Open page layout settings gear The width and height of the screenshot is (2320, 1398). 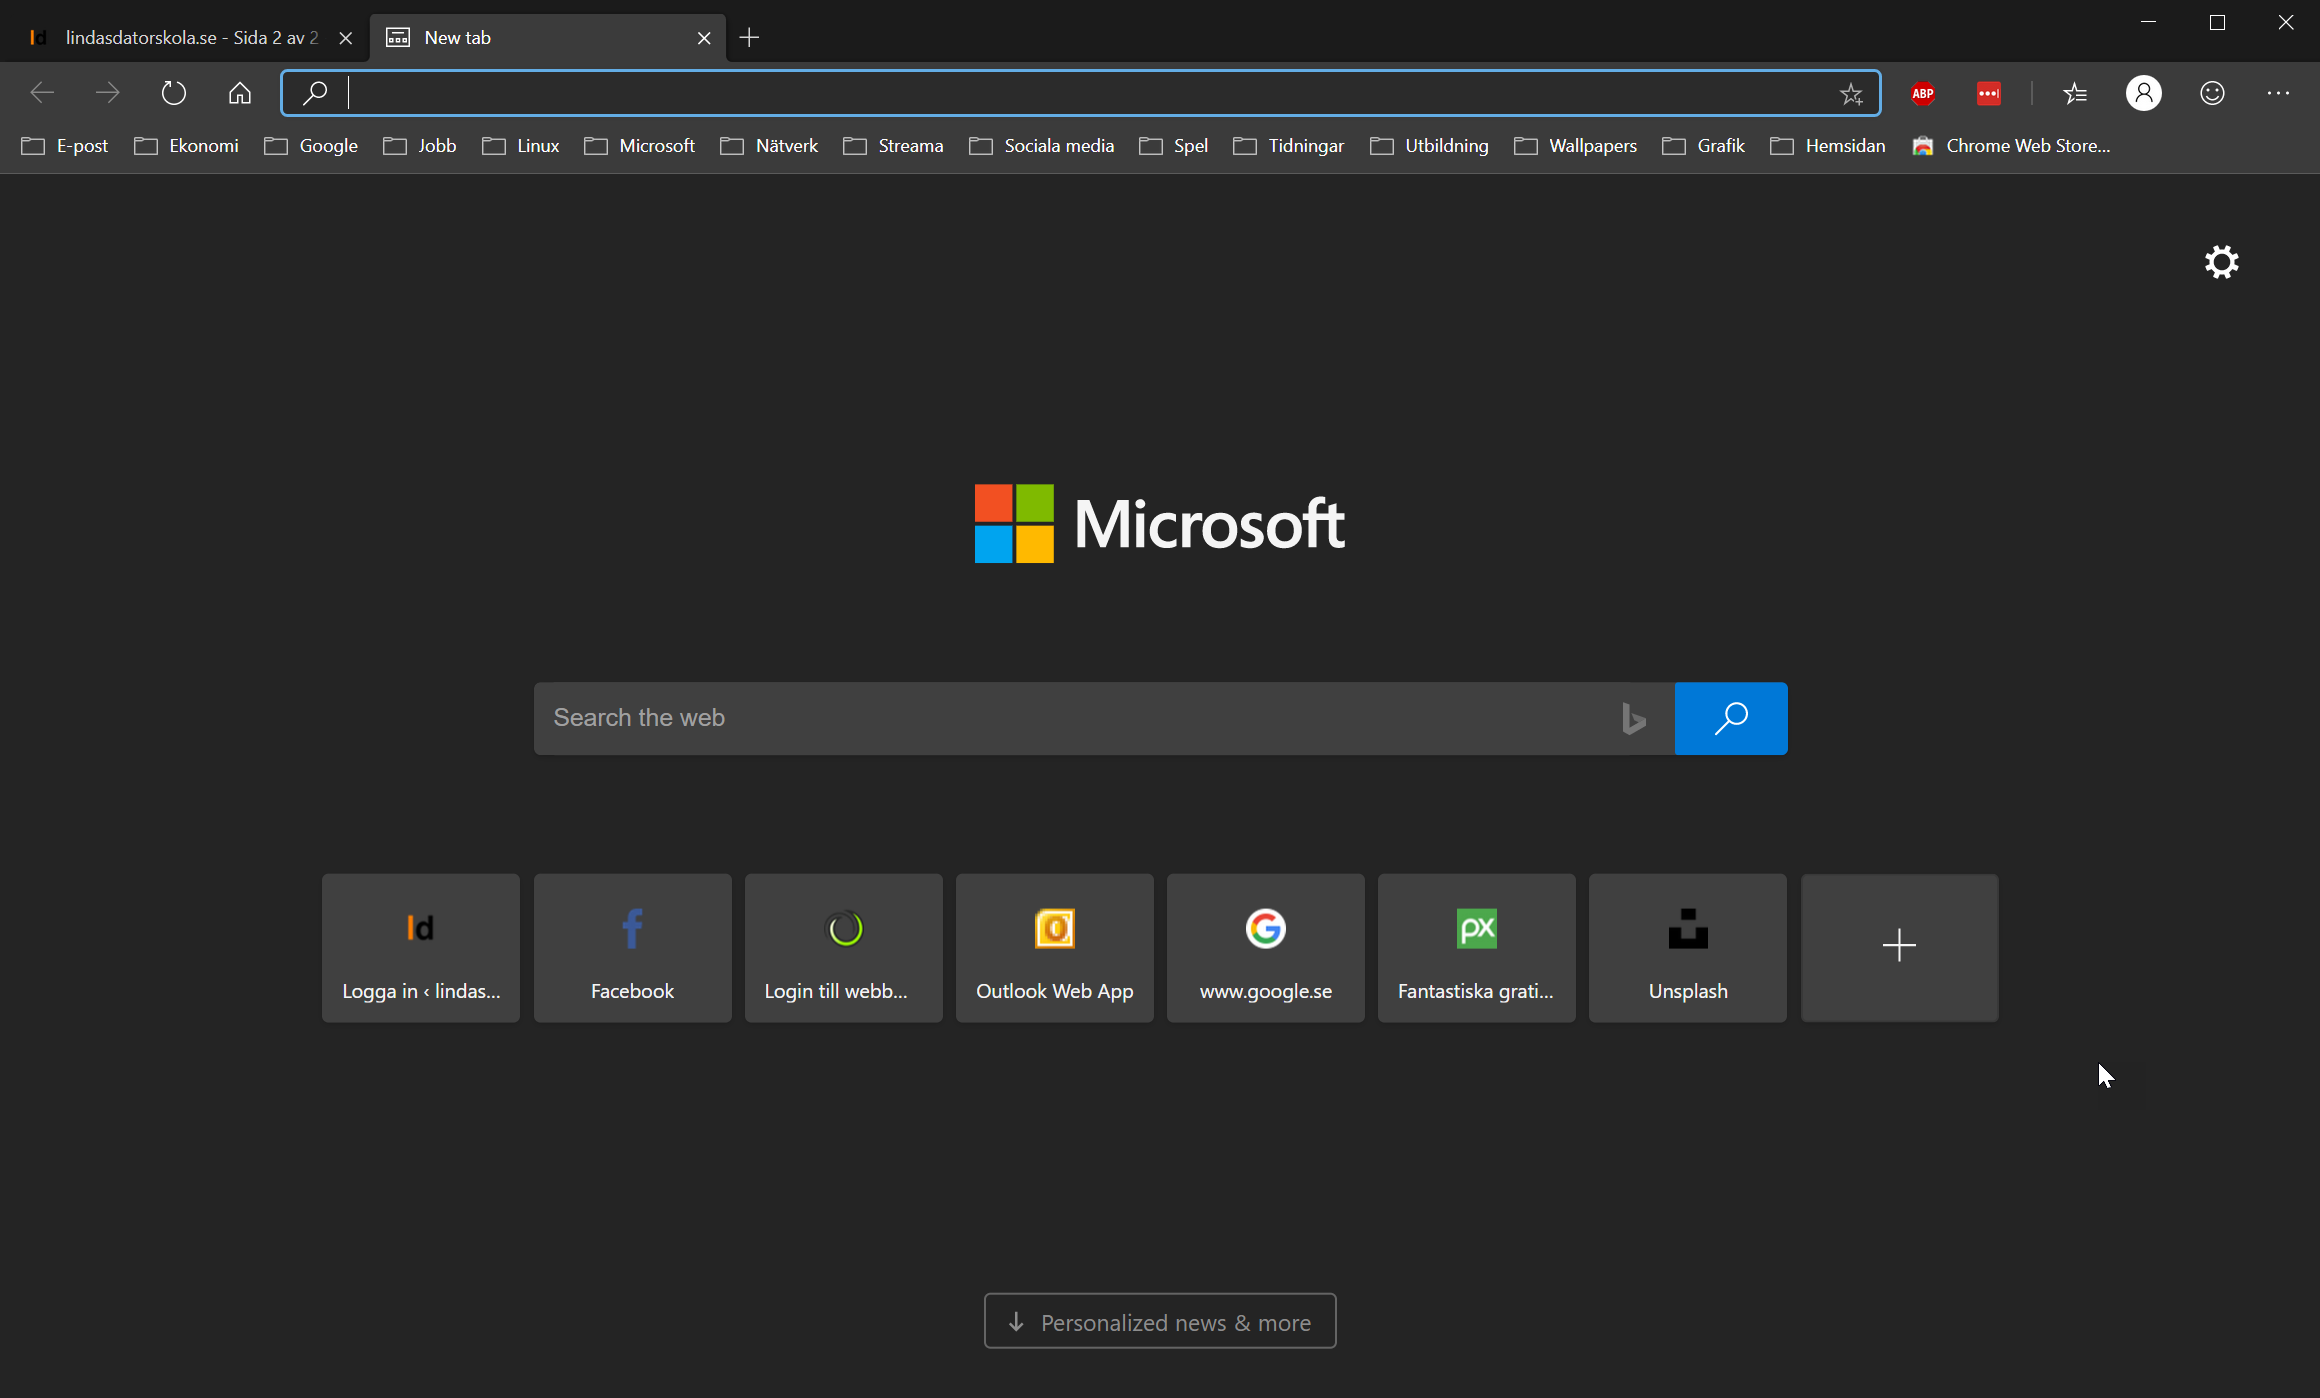2221,262
